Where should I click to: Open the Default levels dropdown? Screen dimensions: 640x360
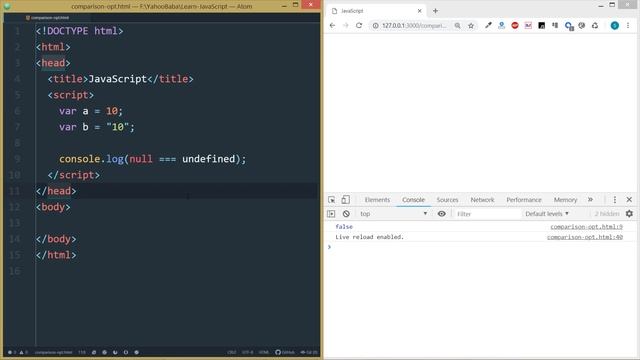(x=547, y=213)
